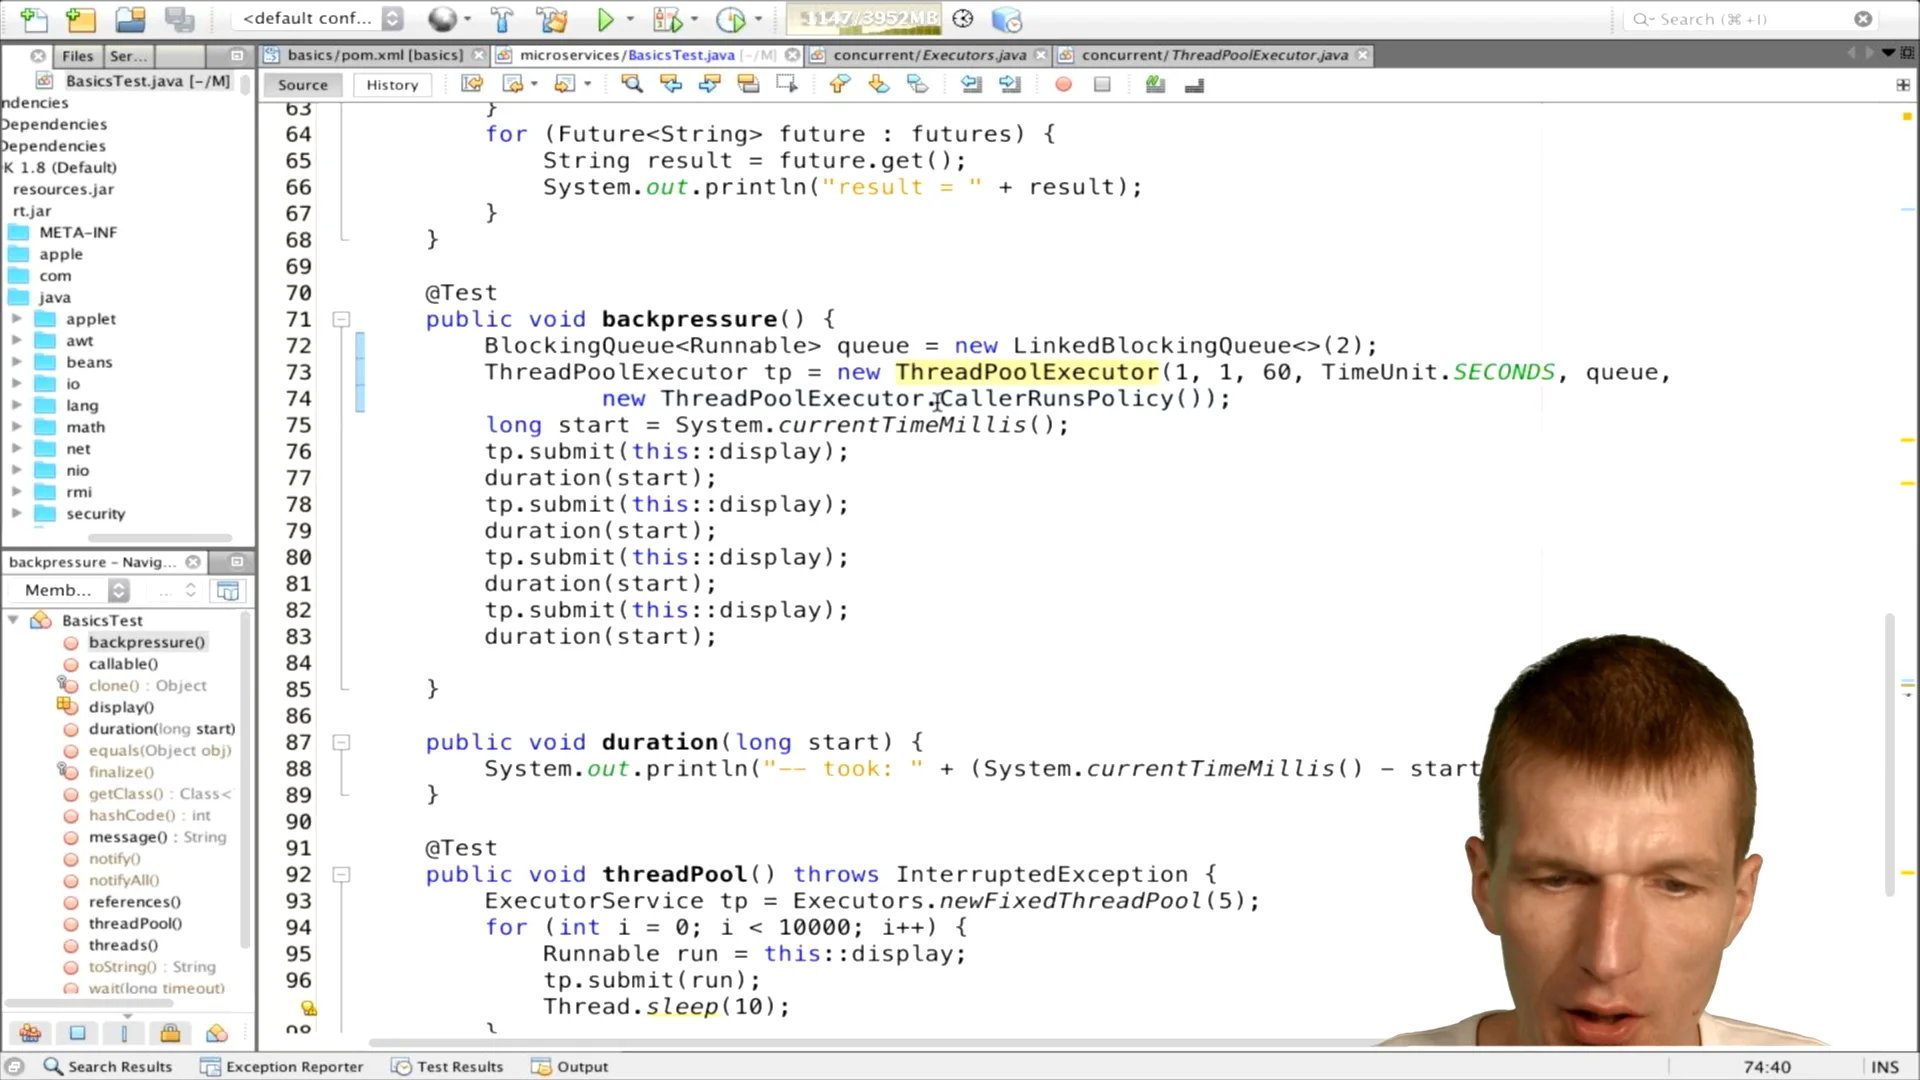Click the Find Previous Occurrence icon
This screenshot has width=1920, height=1080.
(x=671, y=84)
